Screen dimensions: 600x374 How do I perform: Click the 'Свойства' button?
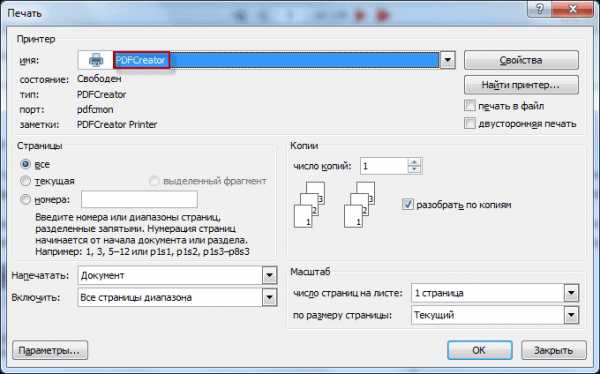pos(521,60)
